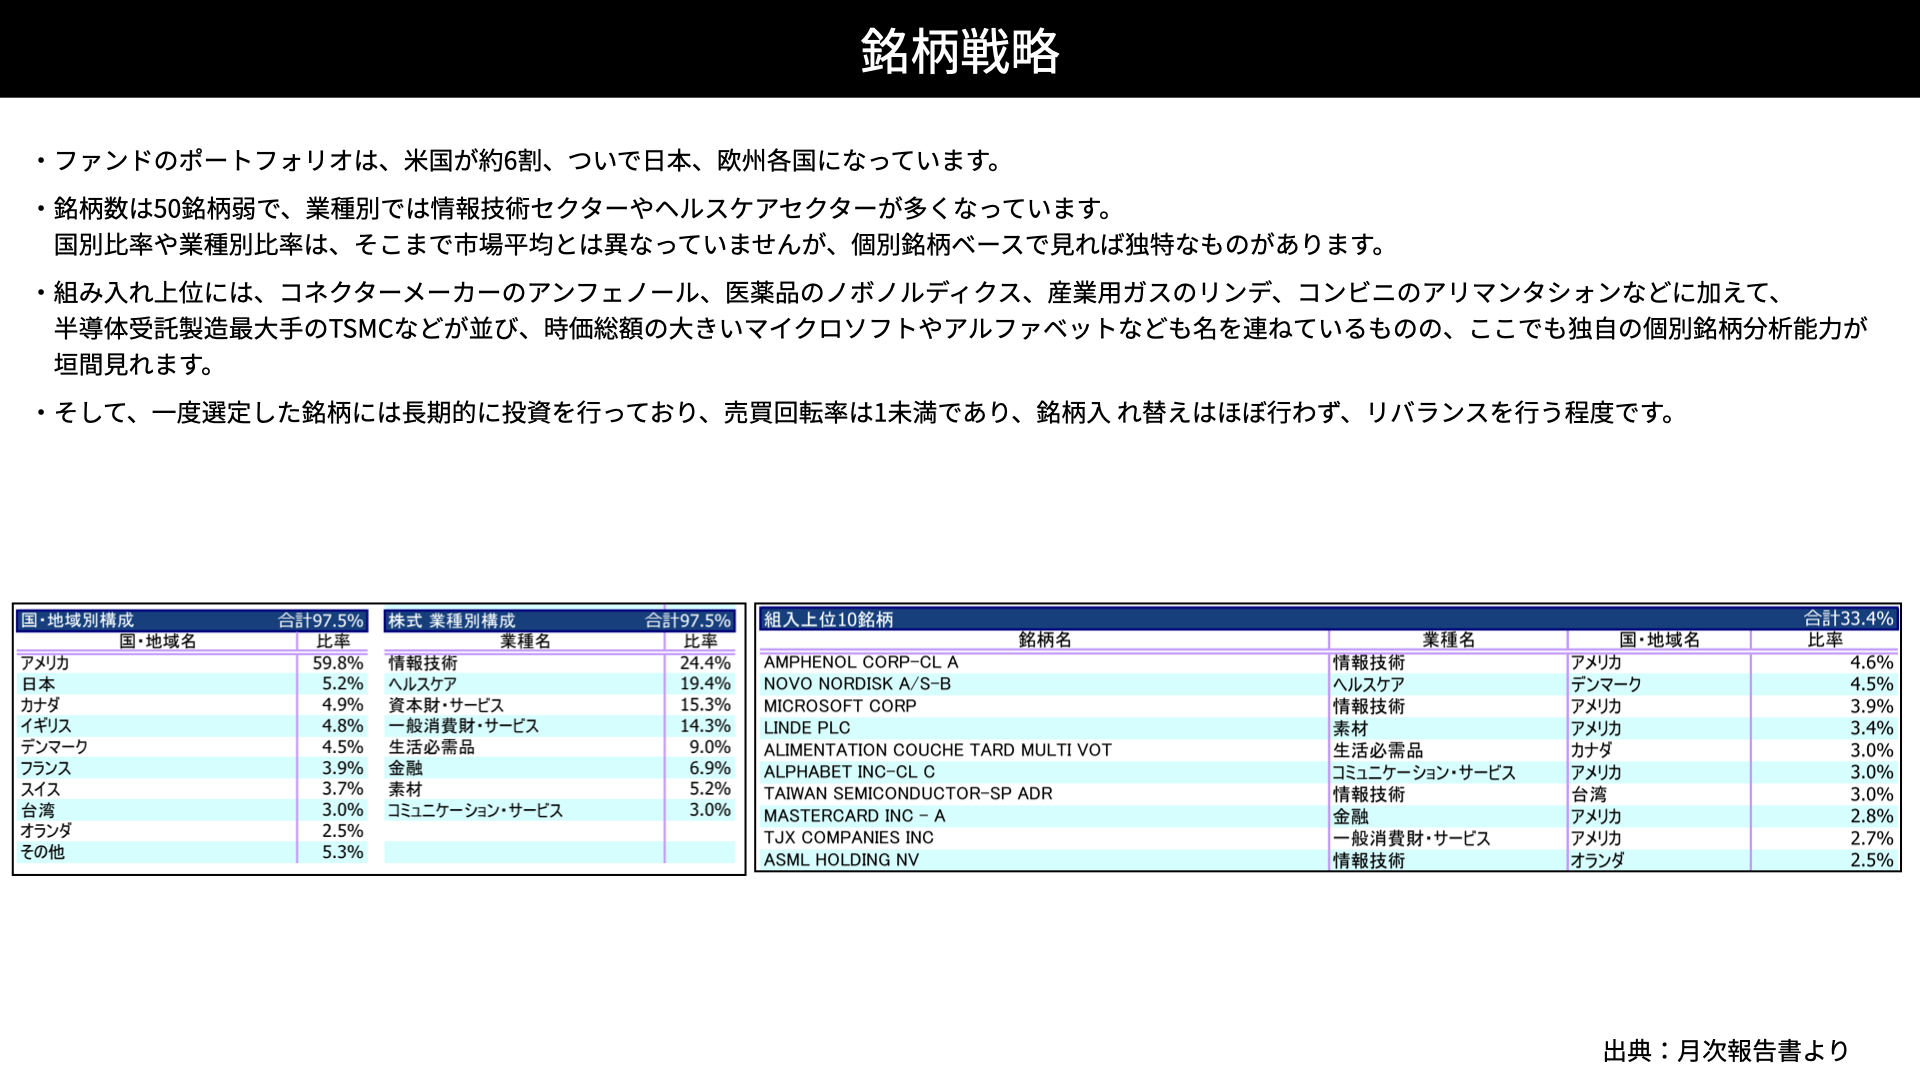Click the slide title 銘柄戦略
1920x1080 pixels.
[959, 50]
